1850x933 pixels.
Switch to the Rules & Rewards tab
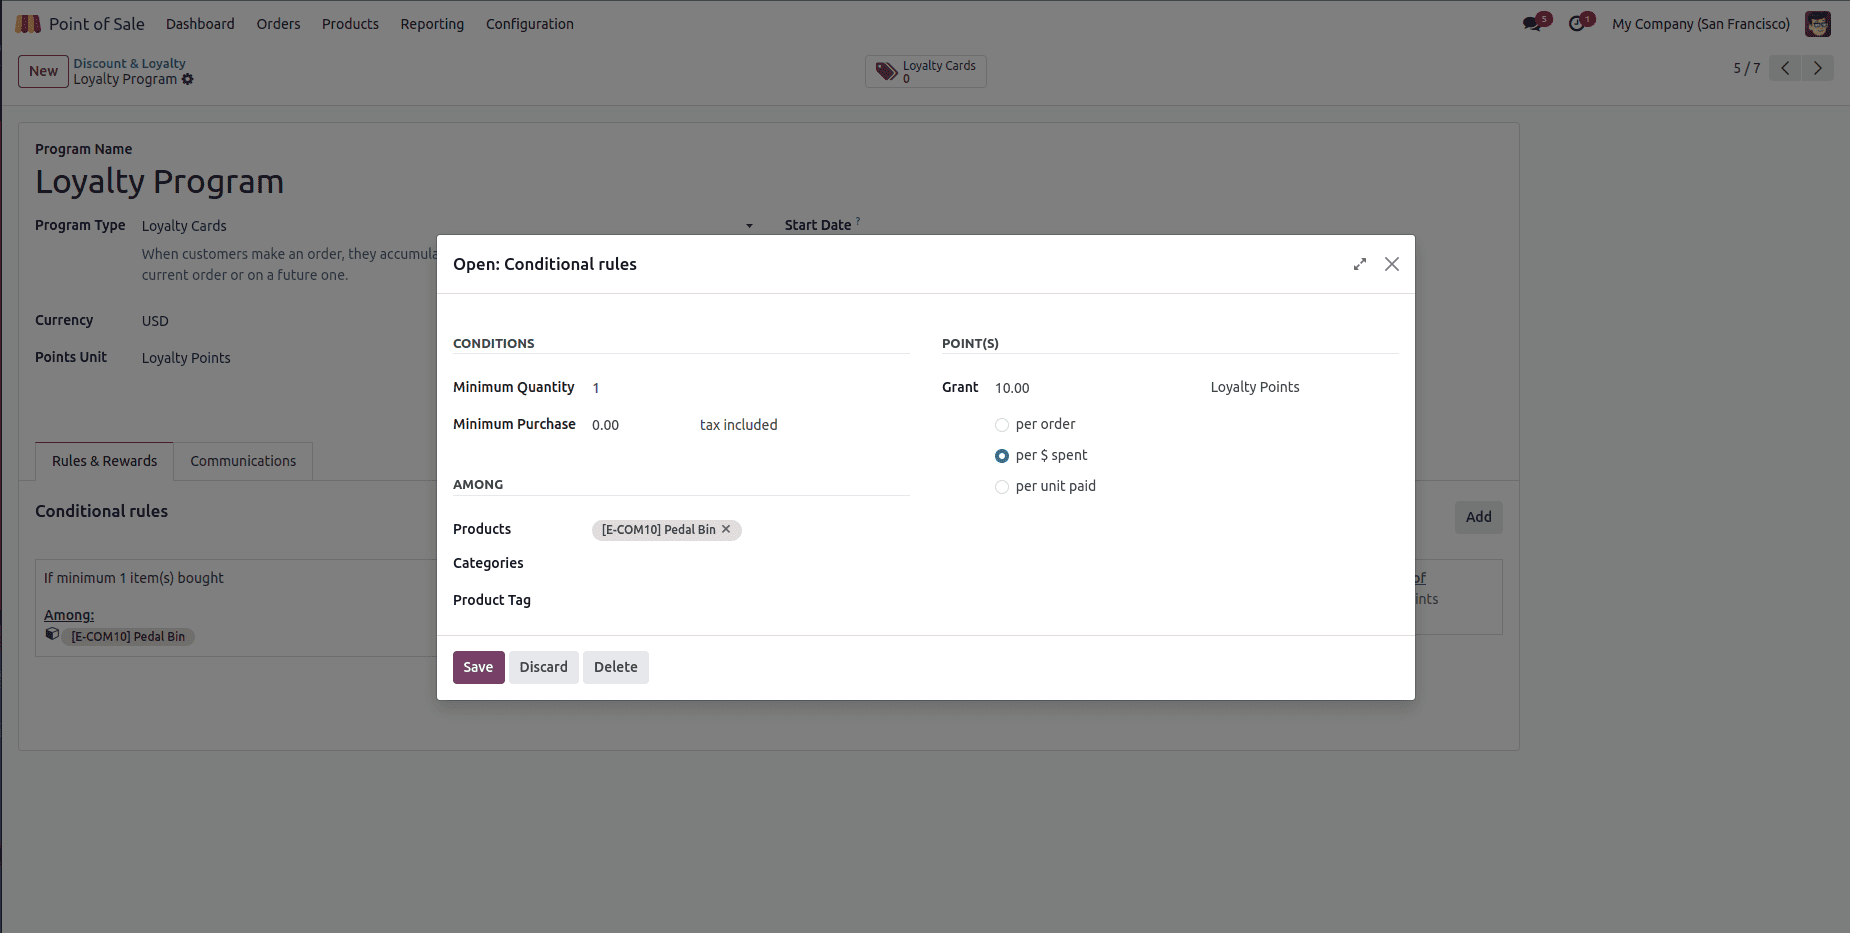pos(105,461)
